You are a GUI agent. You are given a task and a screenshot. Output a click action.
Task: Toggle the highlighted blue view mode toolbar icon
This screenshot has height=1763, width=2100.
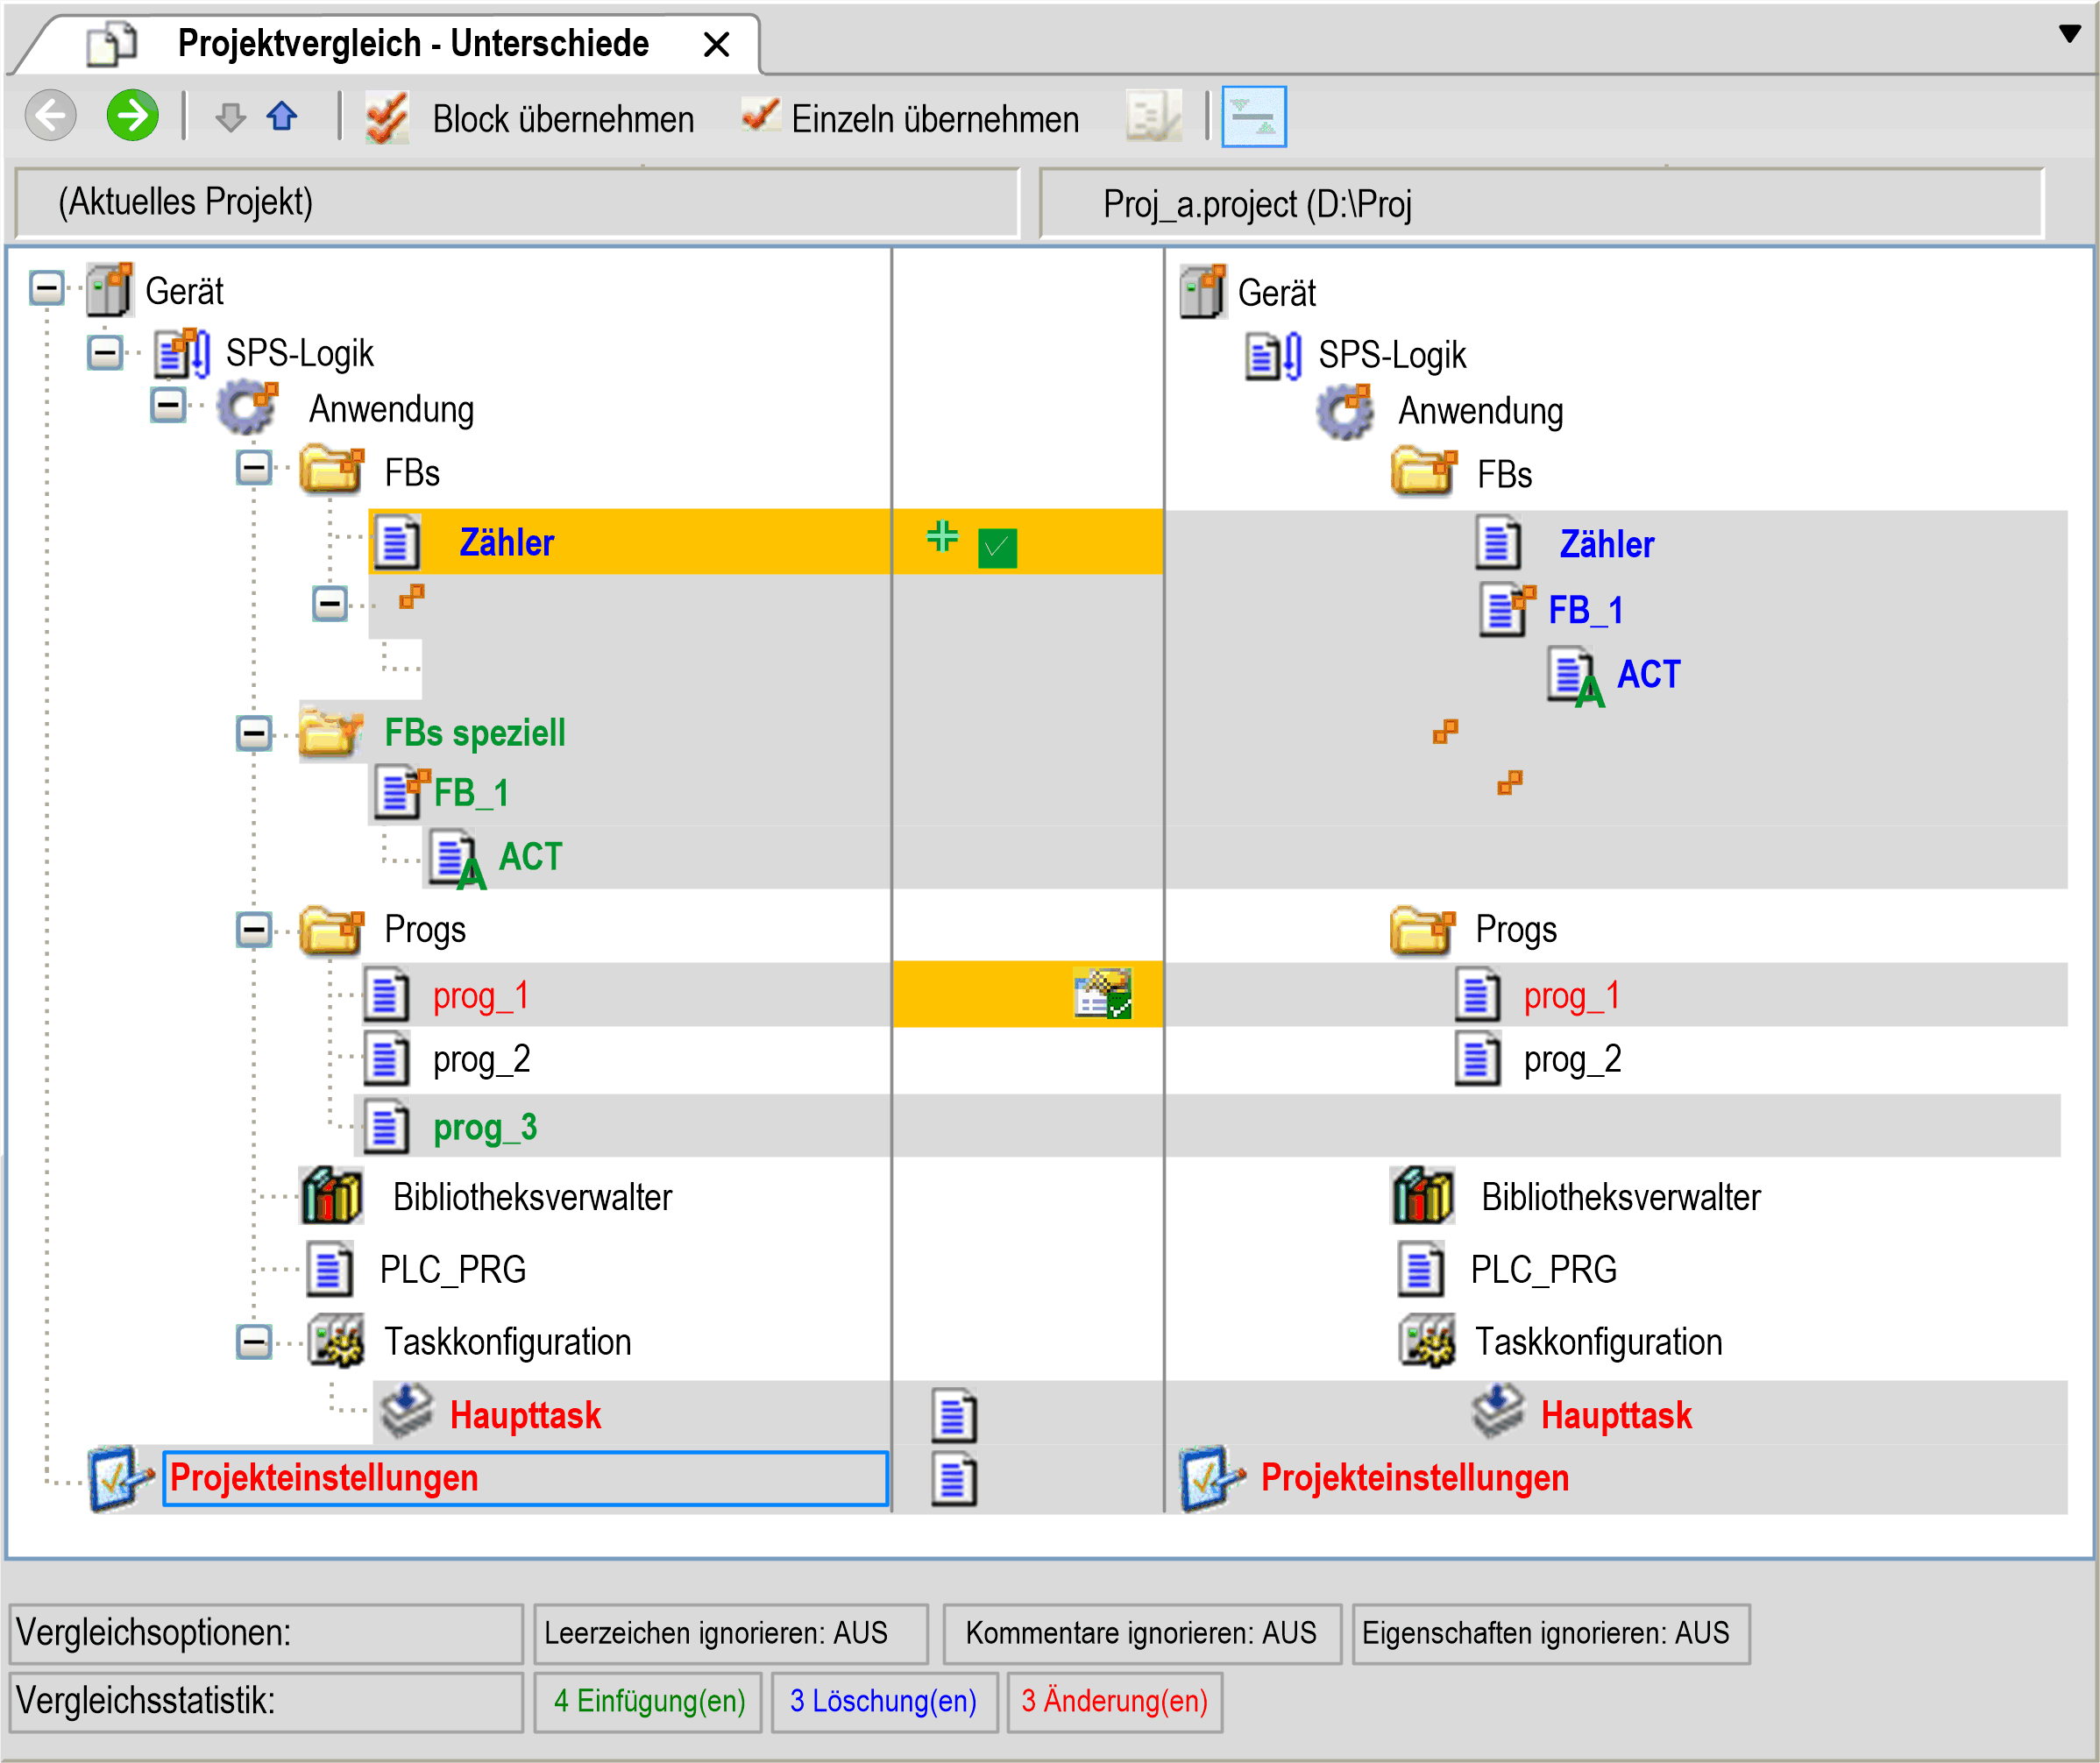pyautogui.click(x=1253, y=117)
